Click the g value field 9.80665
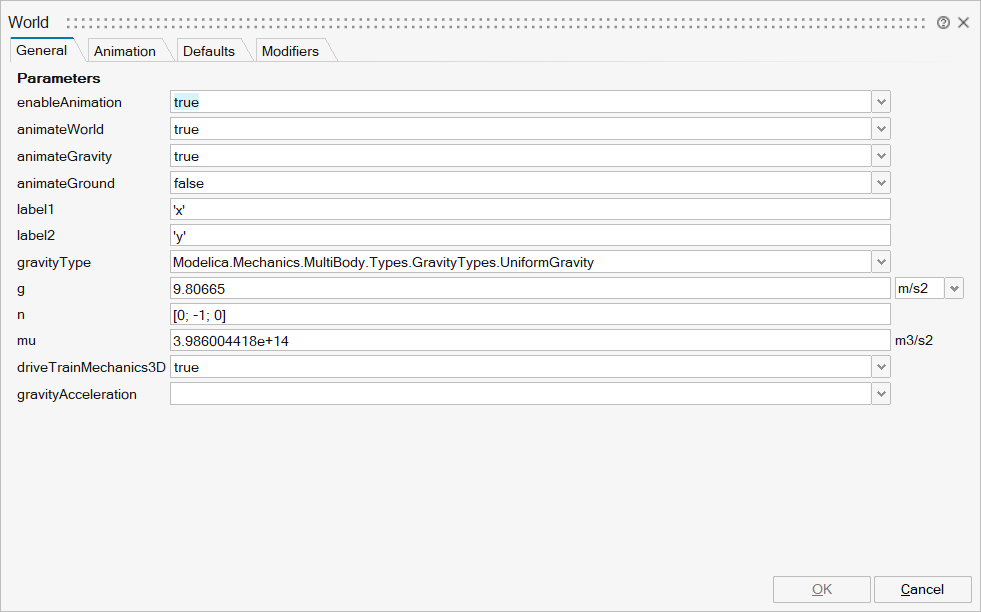 point(530,289)
